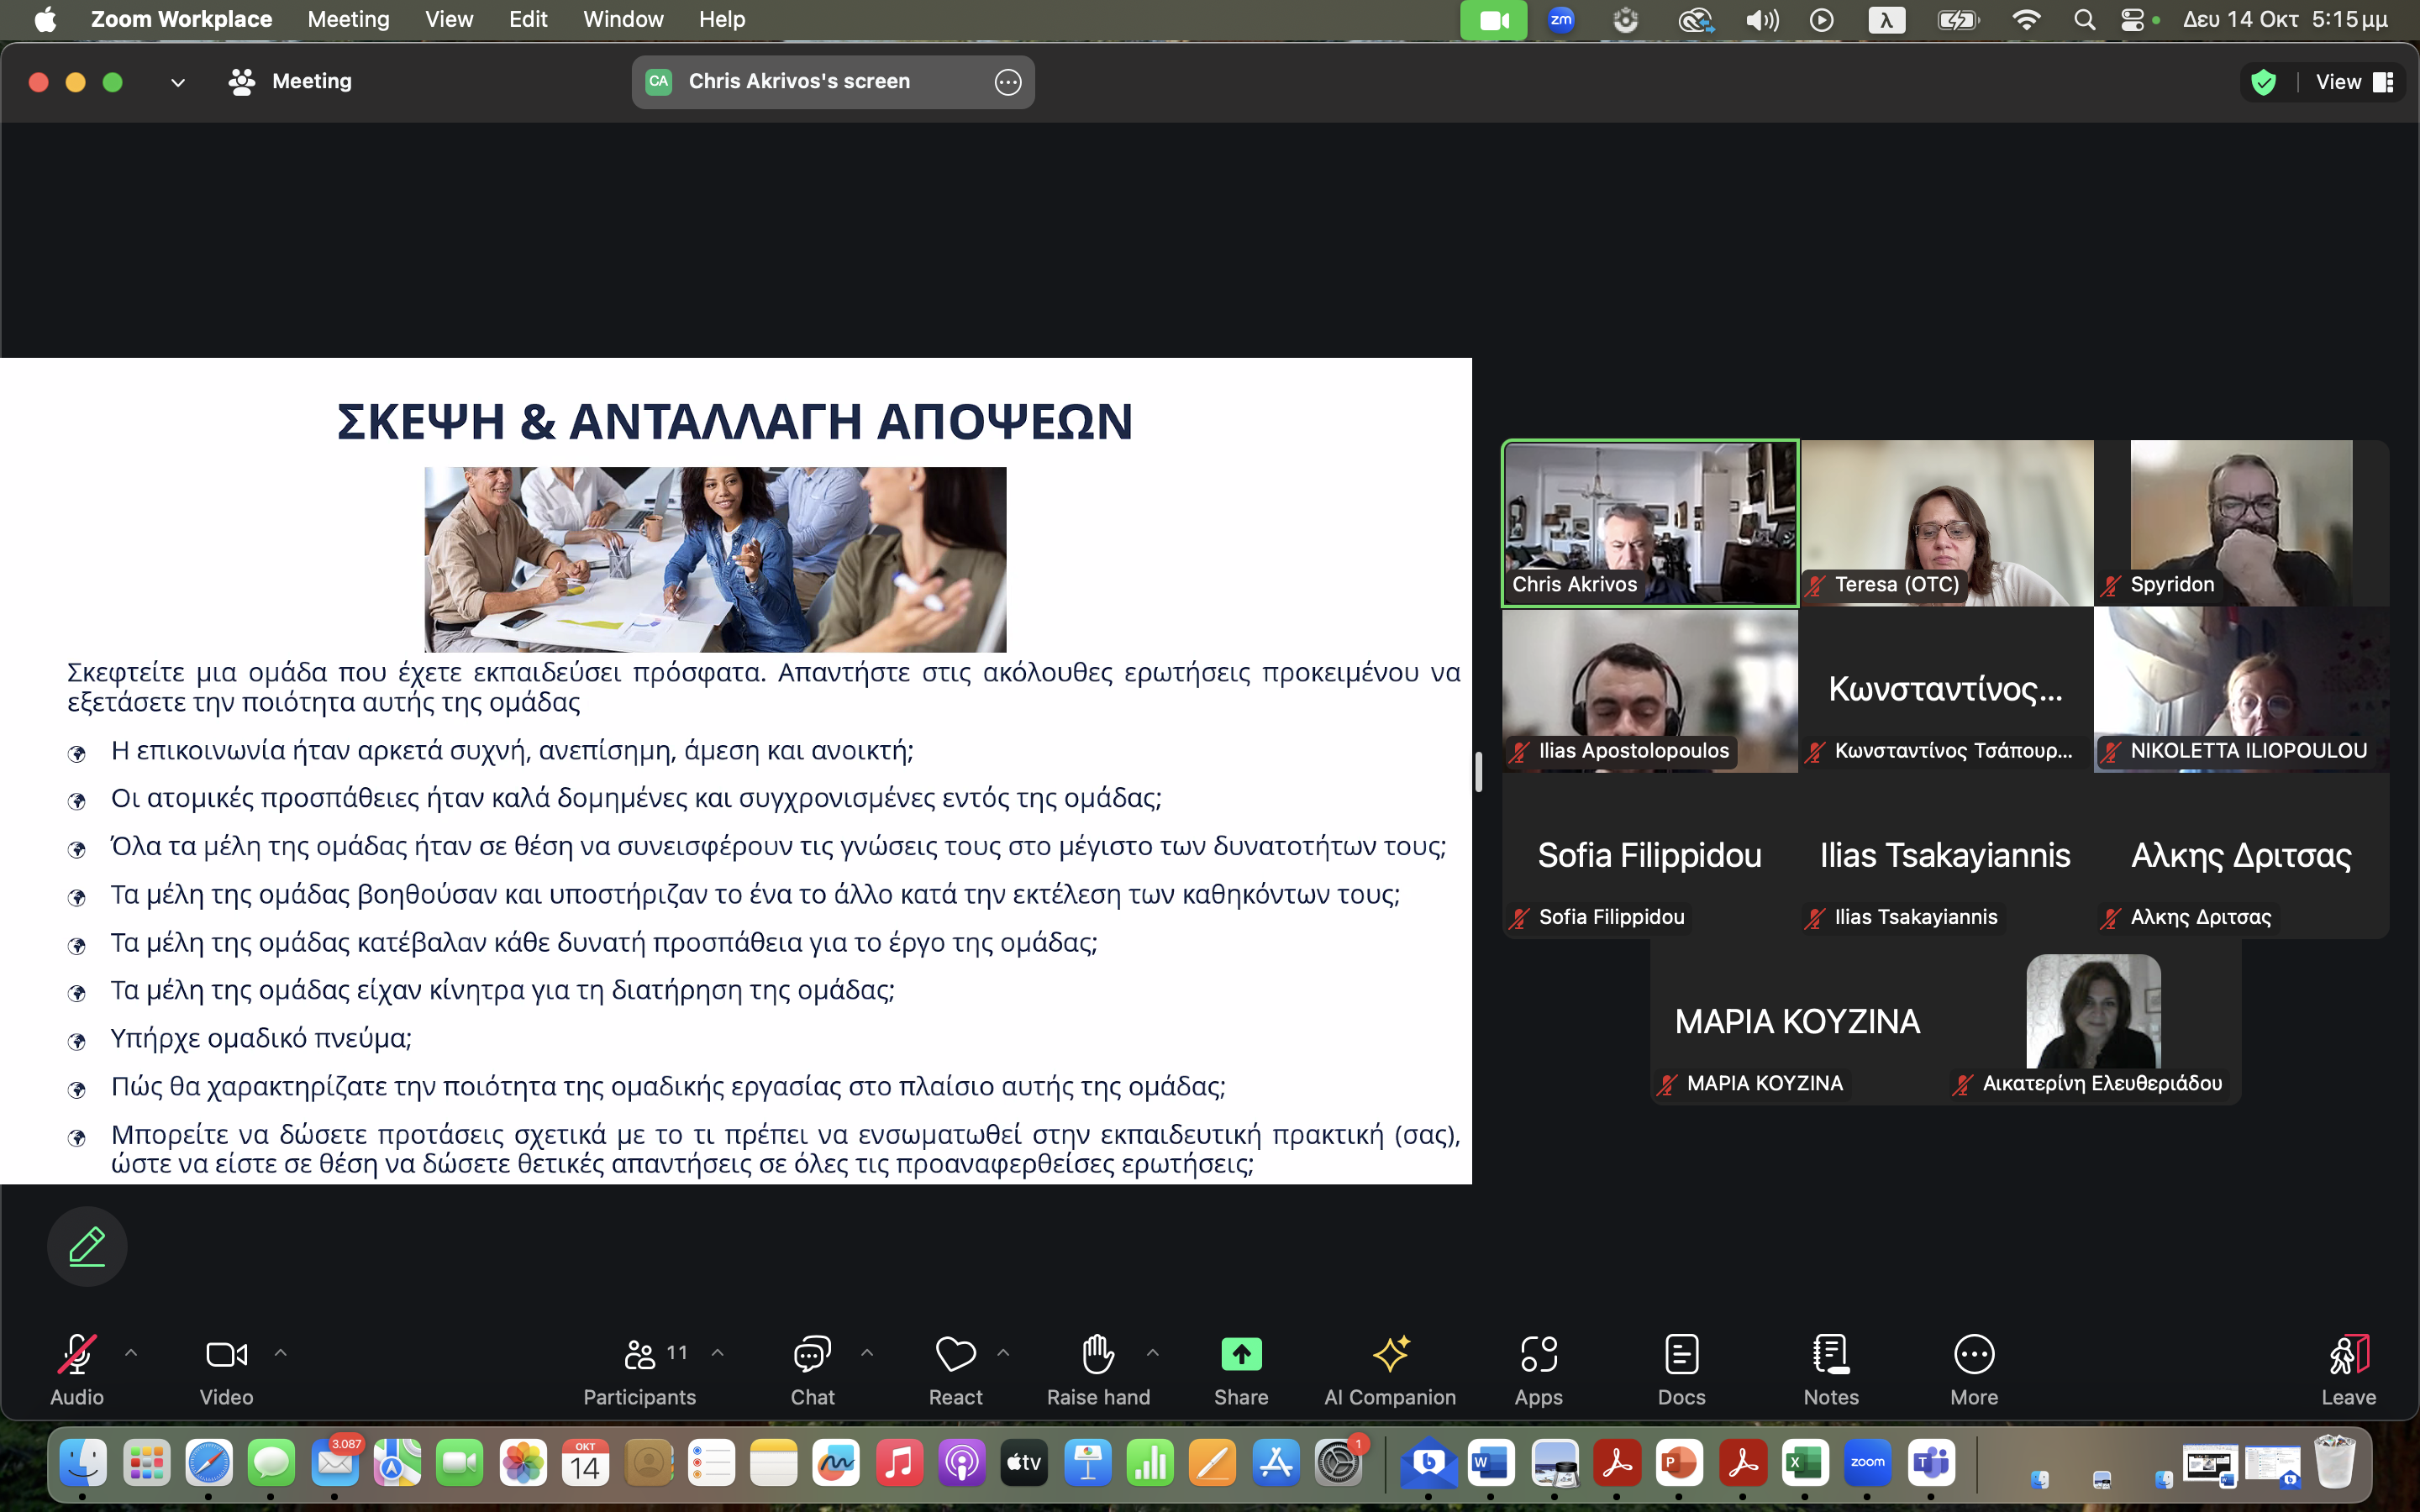Open Zoom Apps
This screenshot has width=2420, height=1512.
pos(1538,1370)
